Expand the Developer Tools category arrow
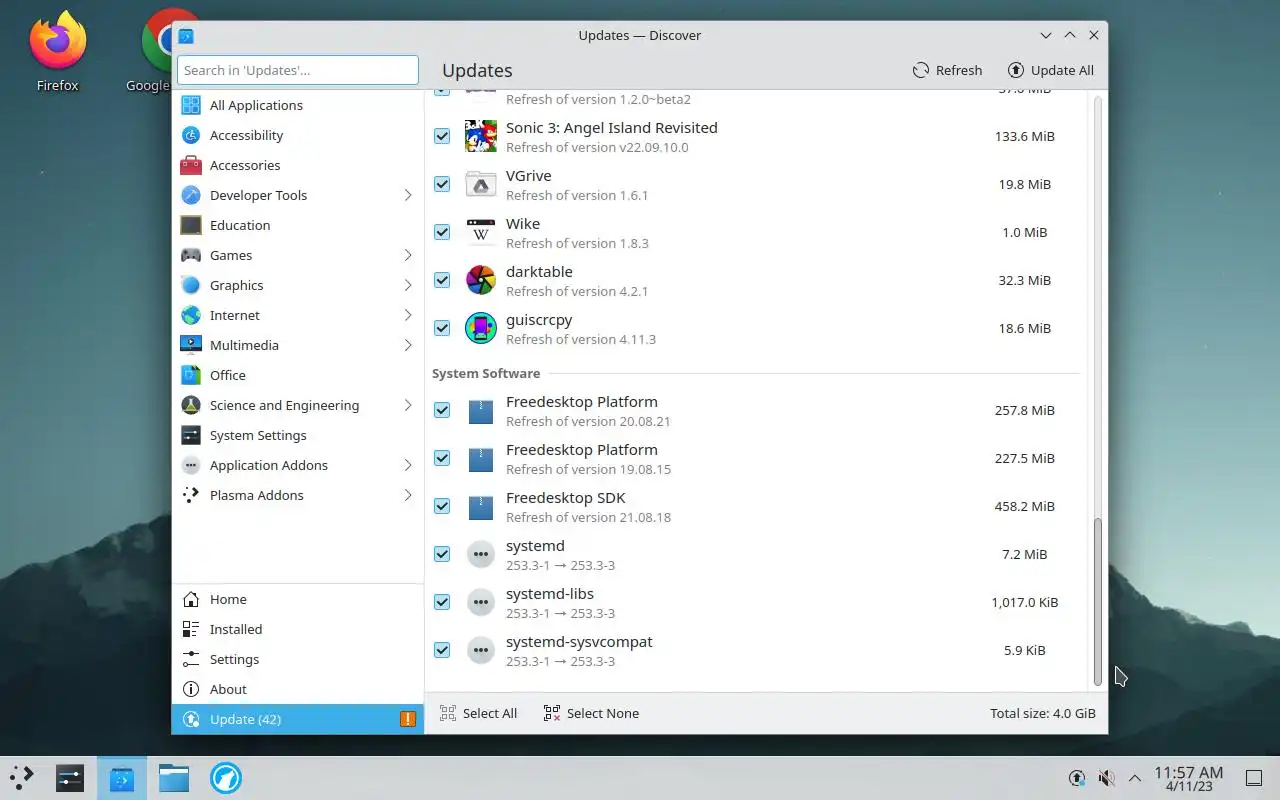Image resolution: width=1280 pixels, height=800 pixels. point(408,195)
